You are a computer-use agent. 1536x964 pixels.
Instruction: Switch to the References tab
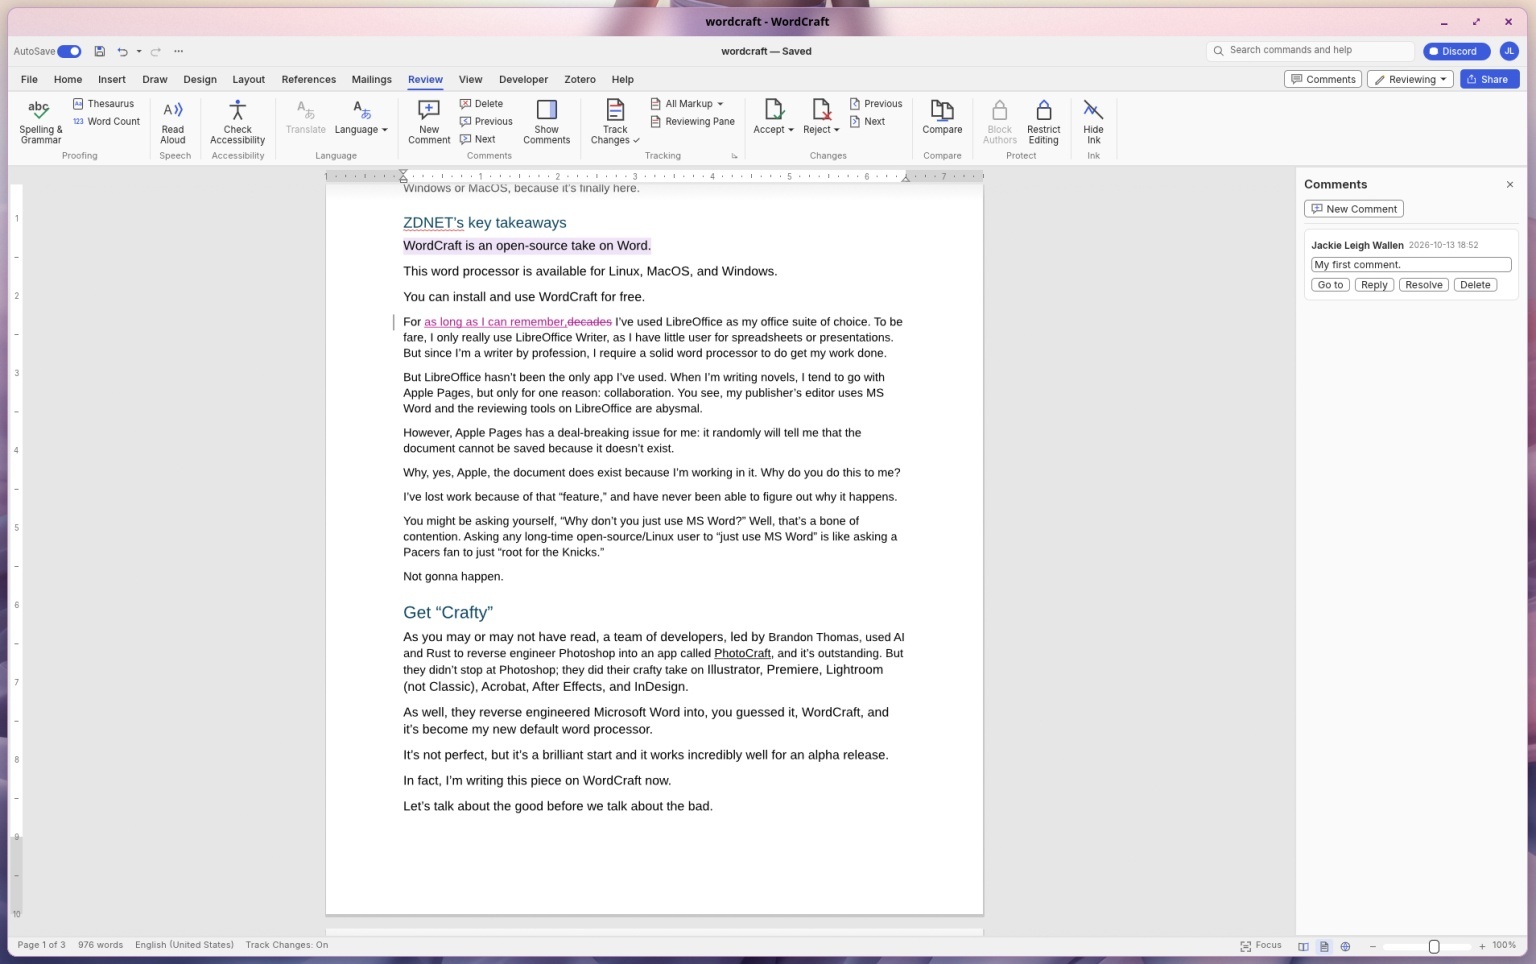309,79
